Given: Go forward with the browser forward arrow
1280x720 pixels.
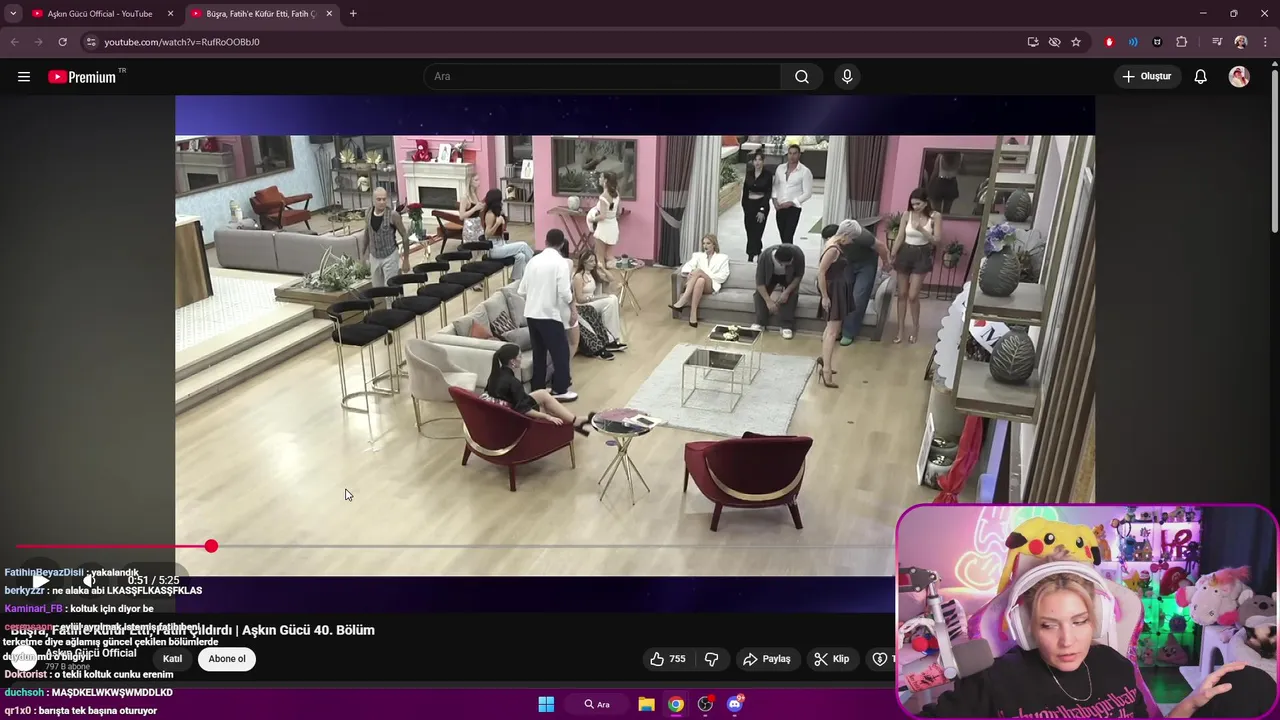Looking at the screenshot, I should click(x=38, y=42).
